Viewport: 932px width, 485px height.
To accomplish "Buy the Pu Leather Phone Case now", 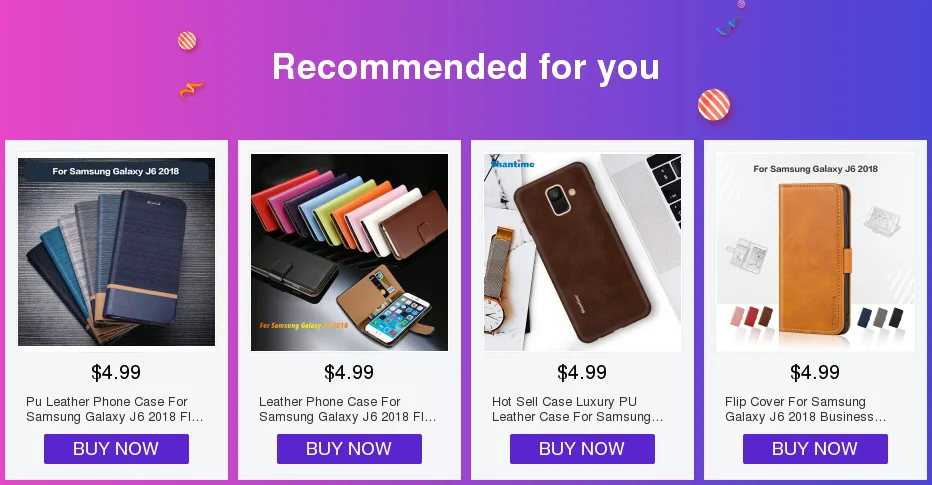I will click(116, 449).
